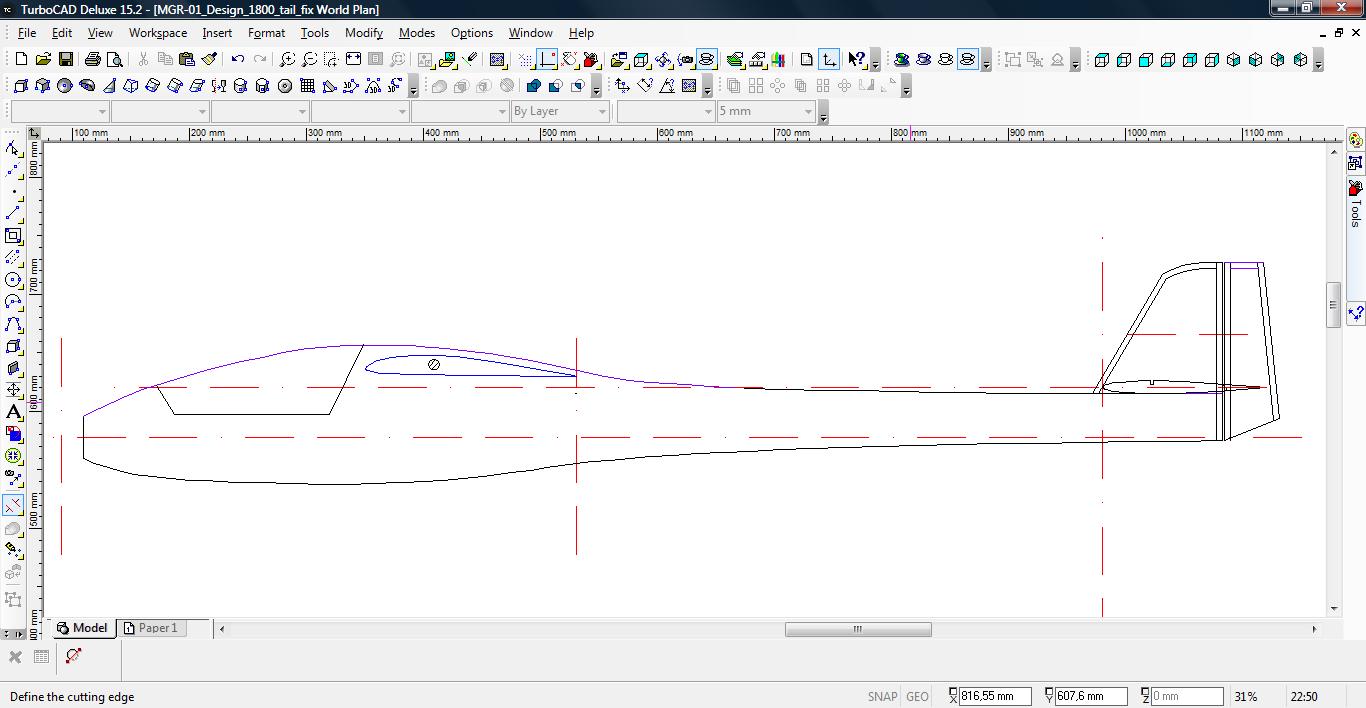Click the context Help arrow-question icon

(x=857, y=59)
